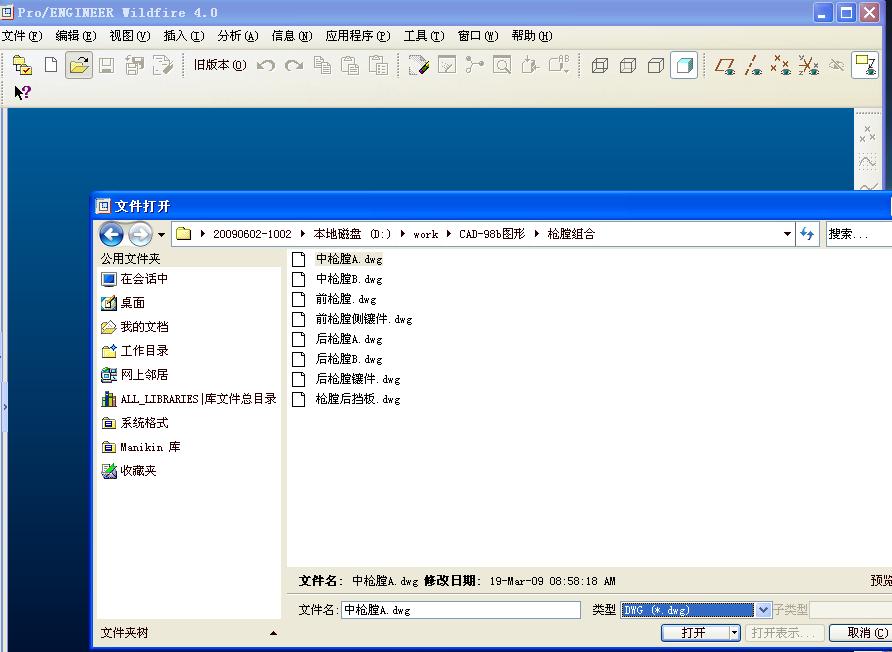Open the 编辑(E) menu
892x652 pixels.
tap(76, 36)
